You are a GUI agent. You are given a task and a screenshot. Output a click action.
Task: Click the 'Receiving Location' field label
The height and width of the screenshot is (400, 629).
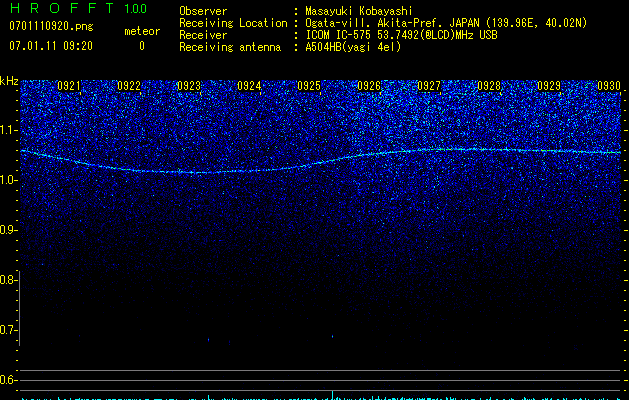click(x=233, y=24)
